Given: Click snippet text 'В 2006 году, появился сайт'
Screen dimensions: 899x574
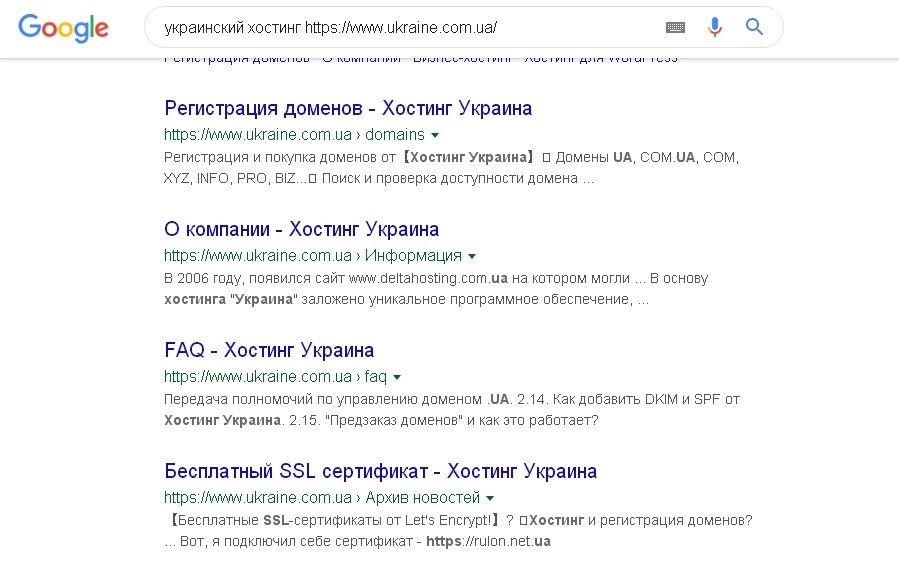Looking at the screenshot, I should [254, 278].
